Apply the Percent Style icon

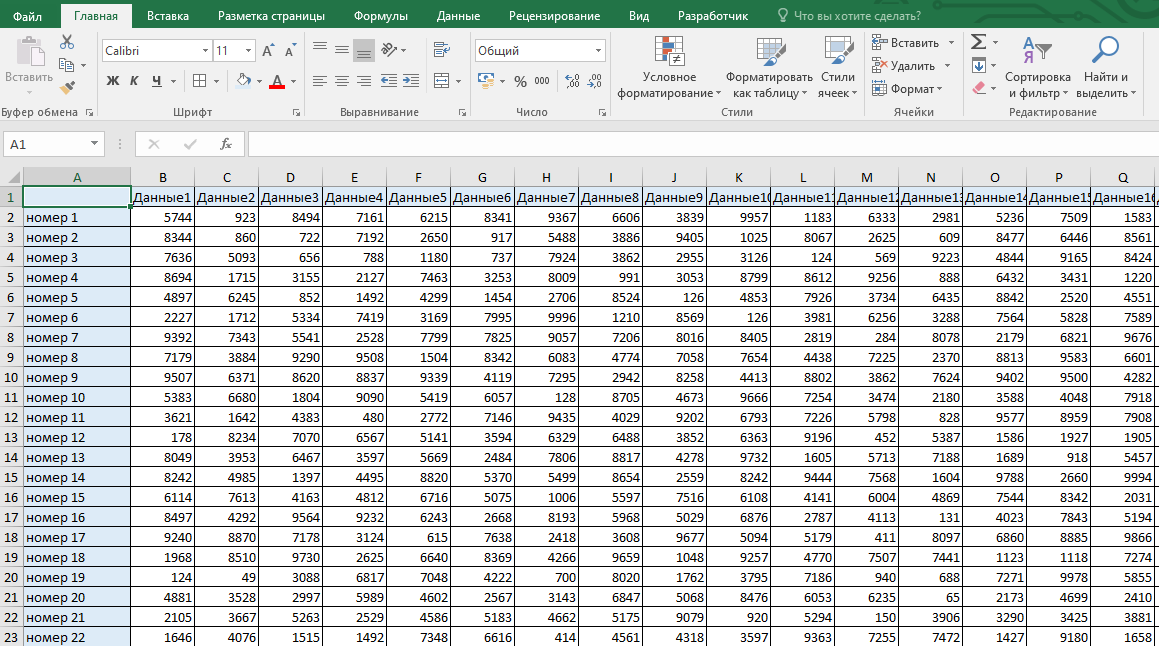[x=520, y=81]
